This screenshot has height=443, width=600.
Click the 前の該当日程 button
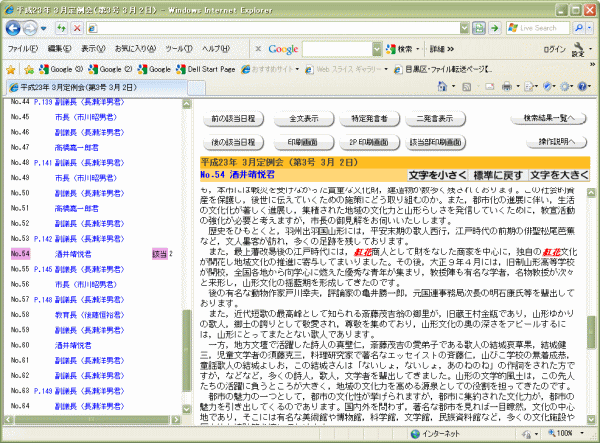[x=233, y=119]
